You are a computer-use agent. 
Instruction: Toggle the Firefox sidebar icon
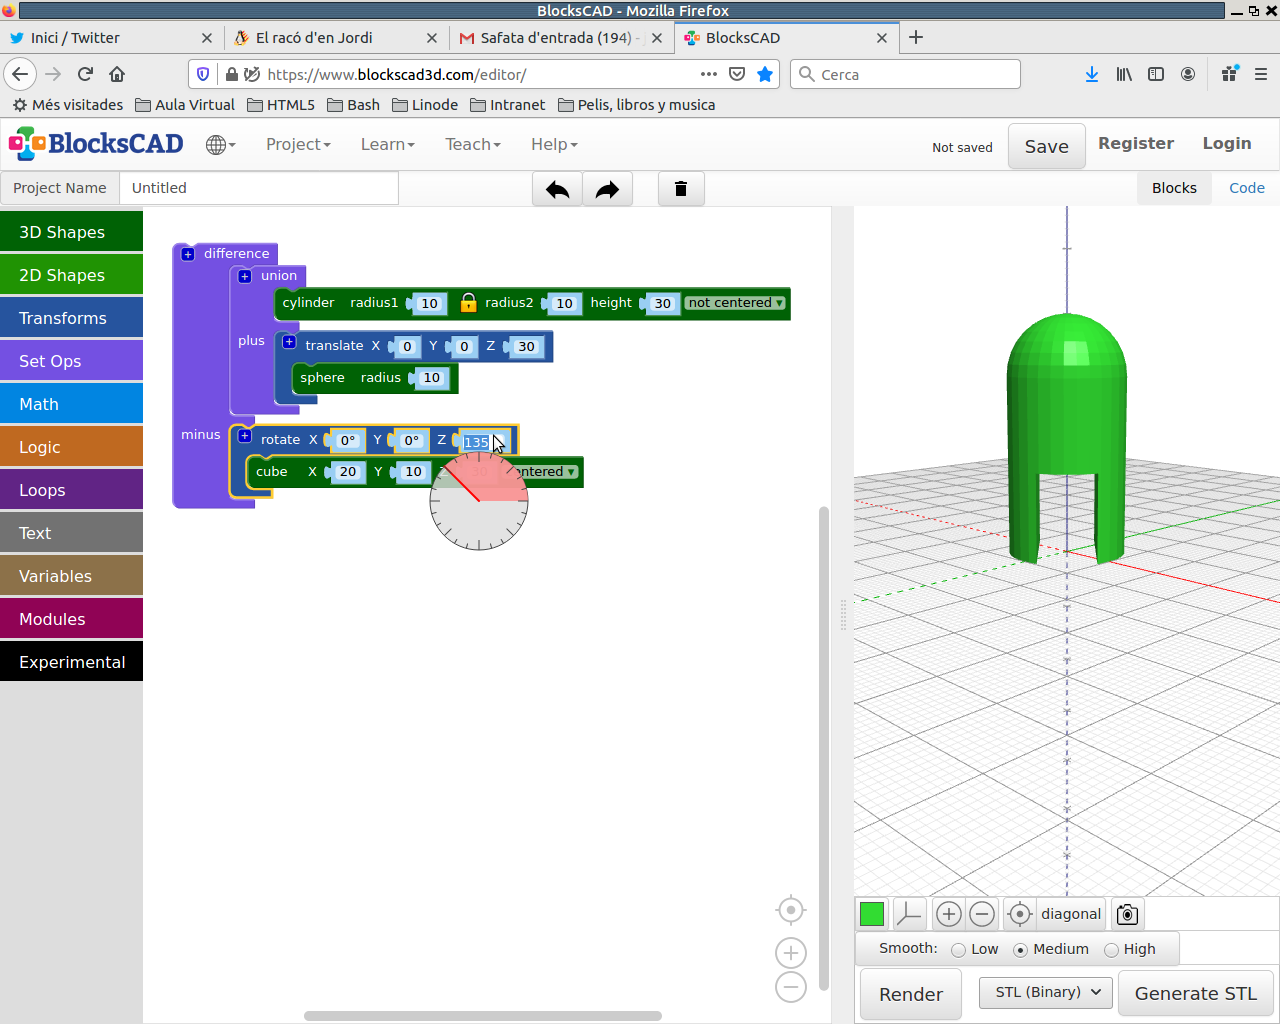[1156, 74]
